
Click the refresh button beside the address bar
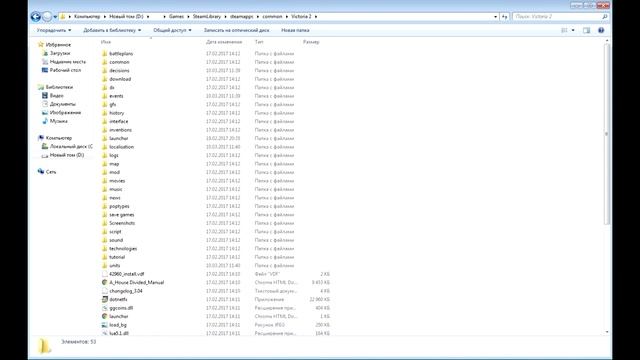click(x=505, y=17)
